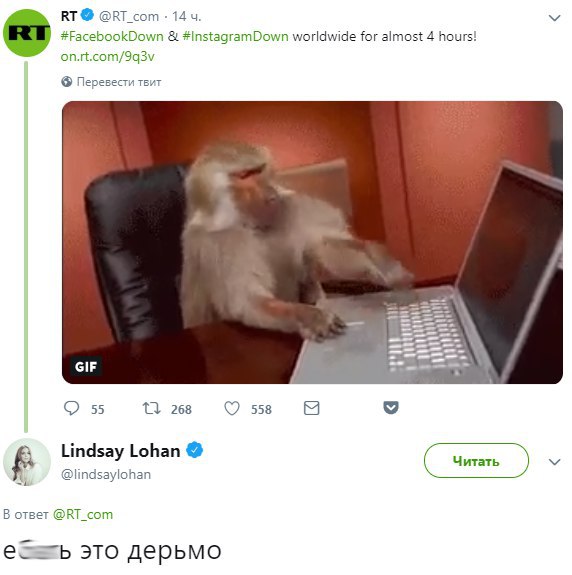Retweet the RT tweet
The height and width of the screenshot is (575, 572).
point(151,408)
